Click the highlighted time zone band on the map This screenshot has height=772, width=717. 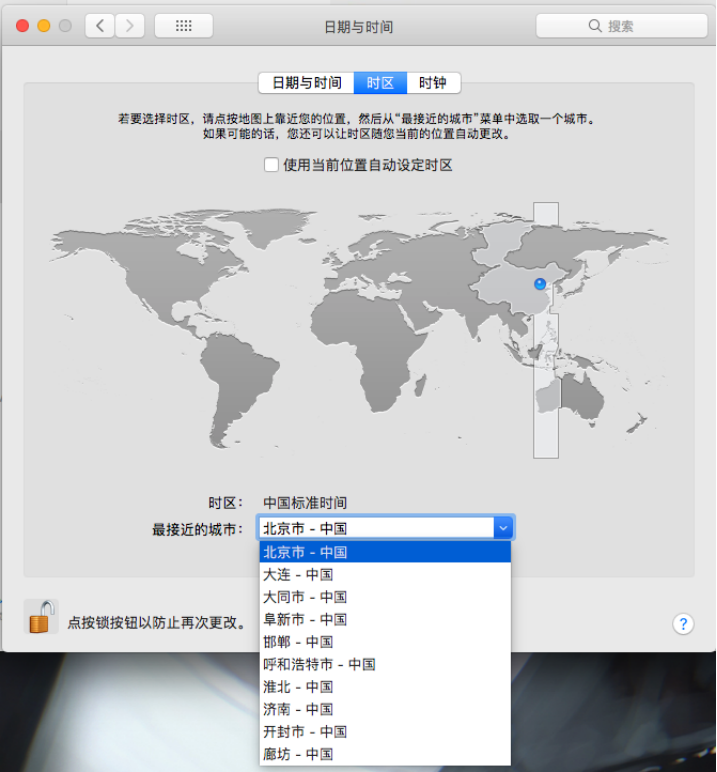[546, 330]
